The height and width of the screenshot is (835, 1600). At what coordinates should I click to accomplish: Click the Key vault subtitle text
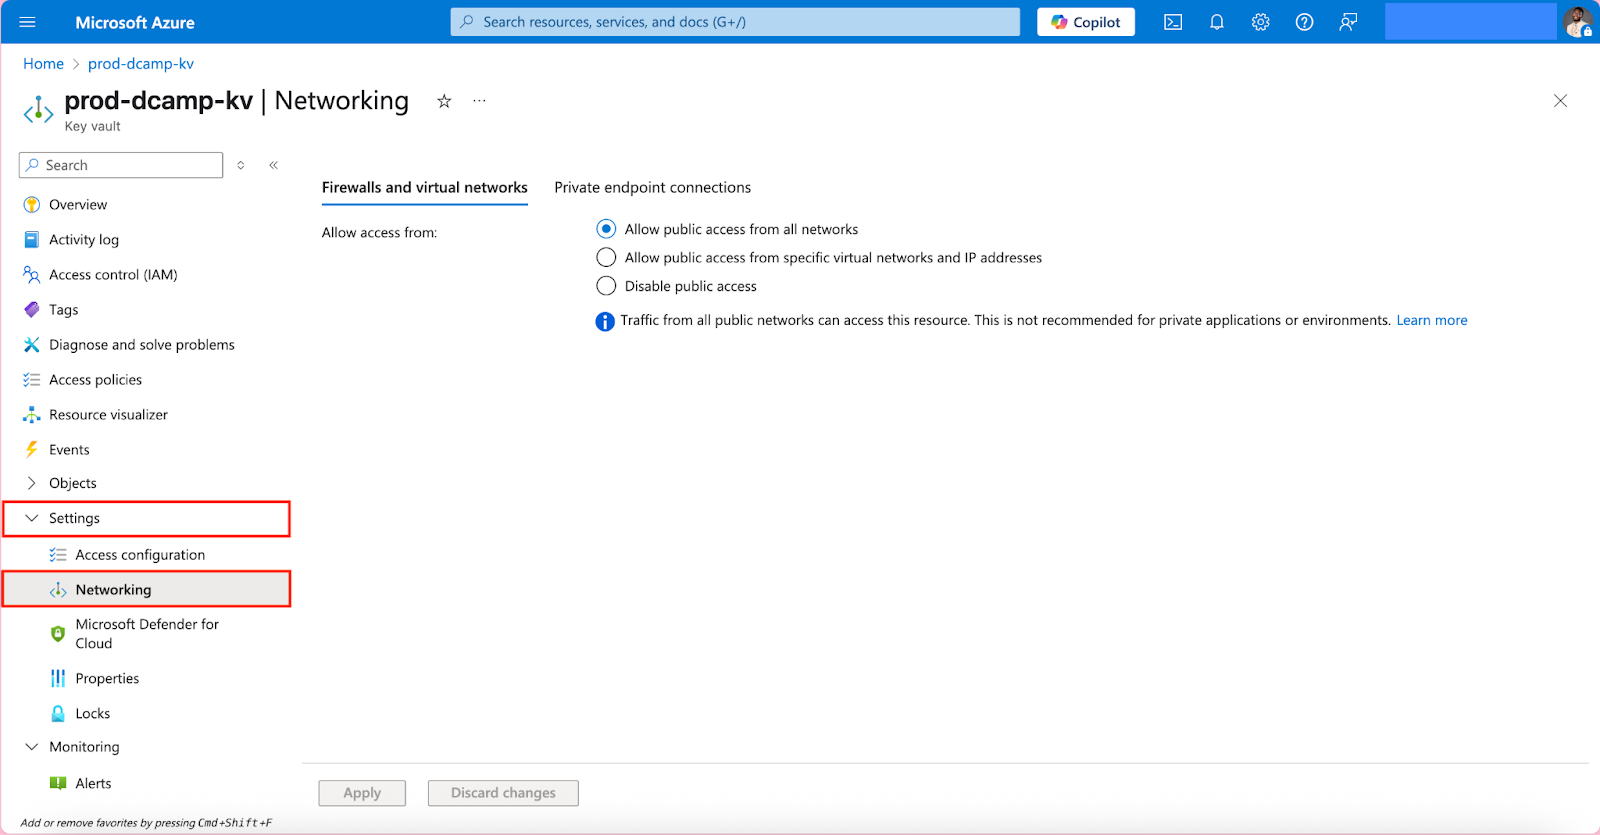[93, 126]
